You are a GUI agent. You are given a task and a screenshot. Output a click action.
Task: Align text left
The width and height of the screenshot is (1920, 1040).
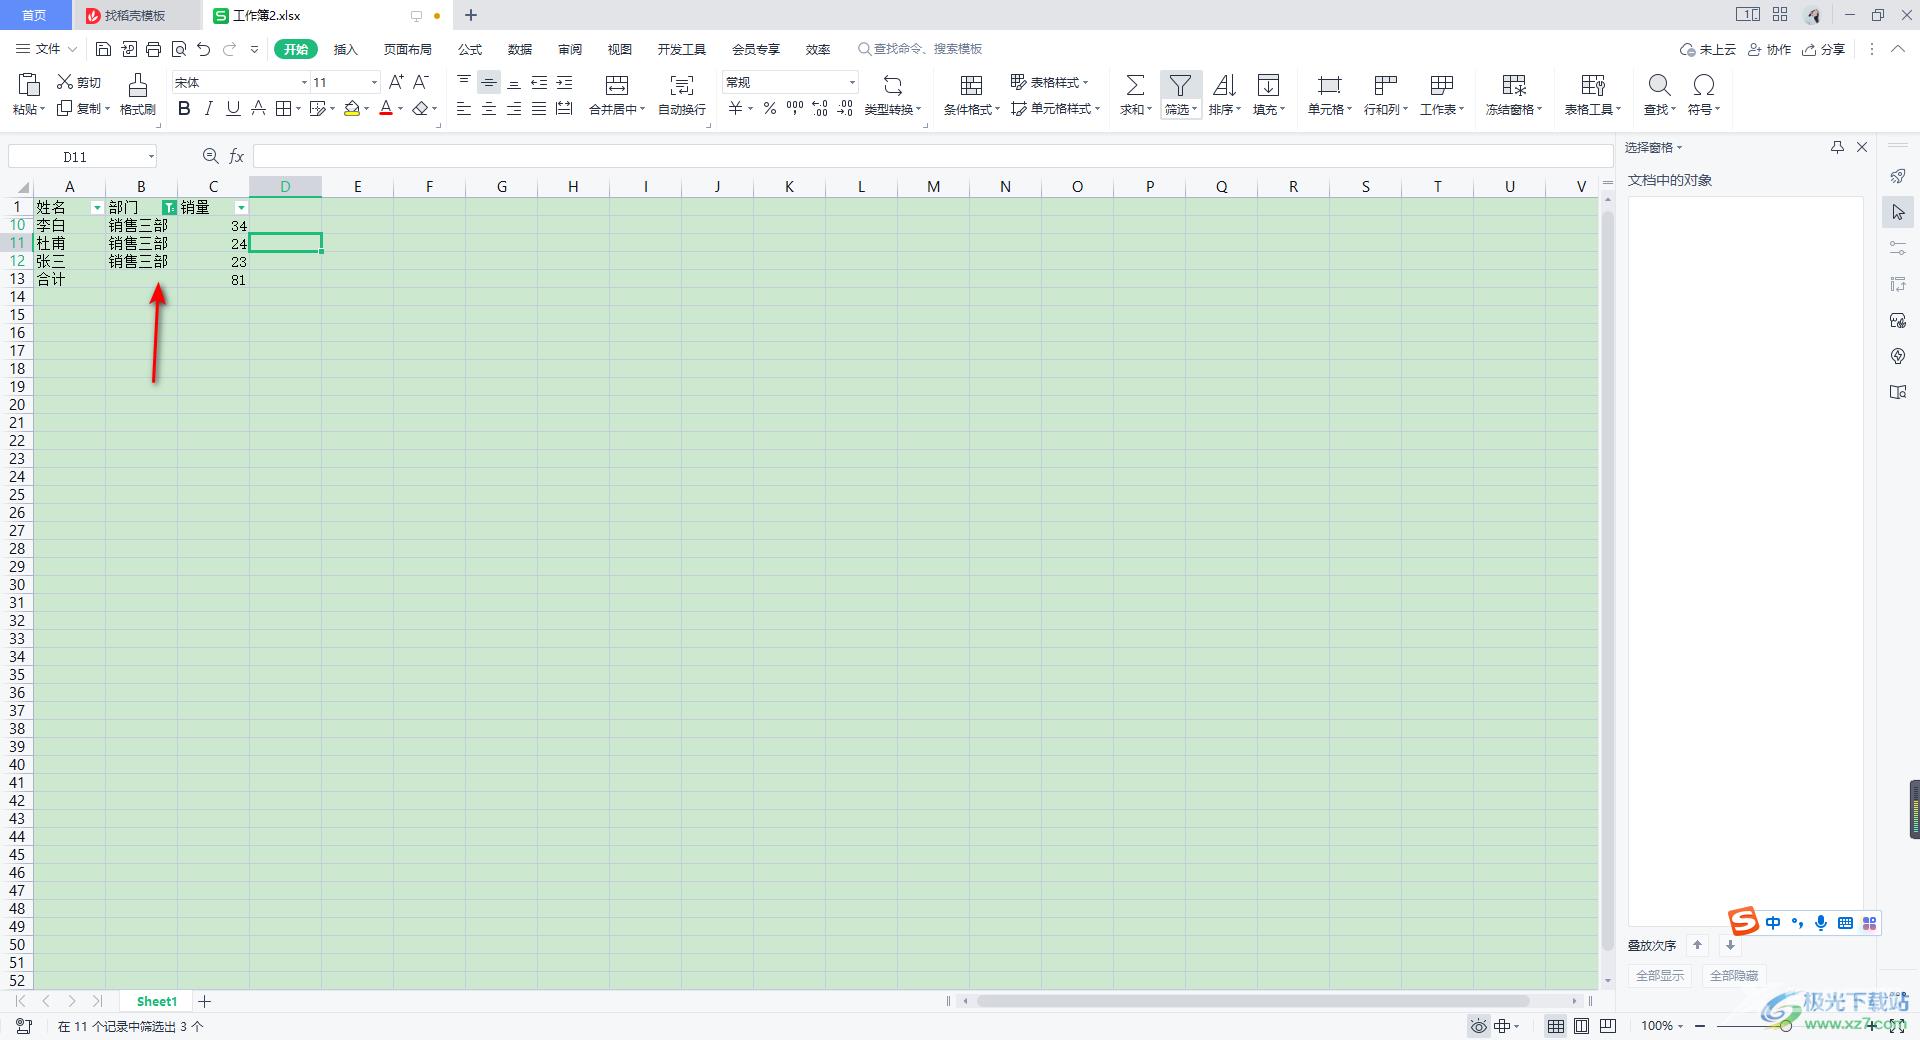464,109
